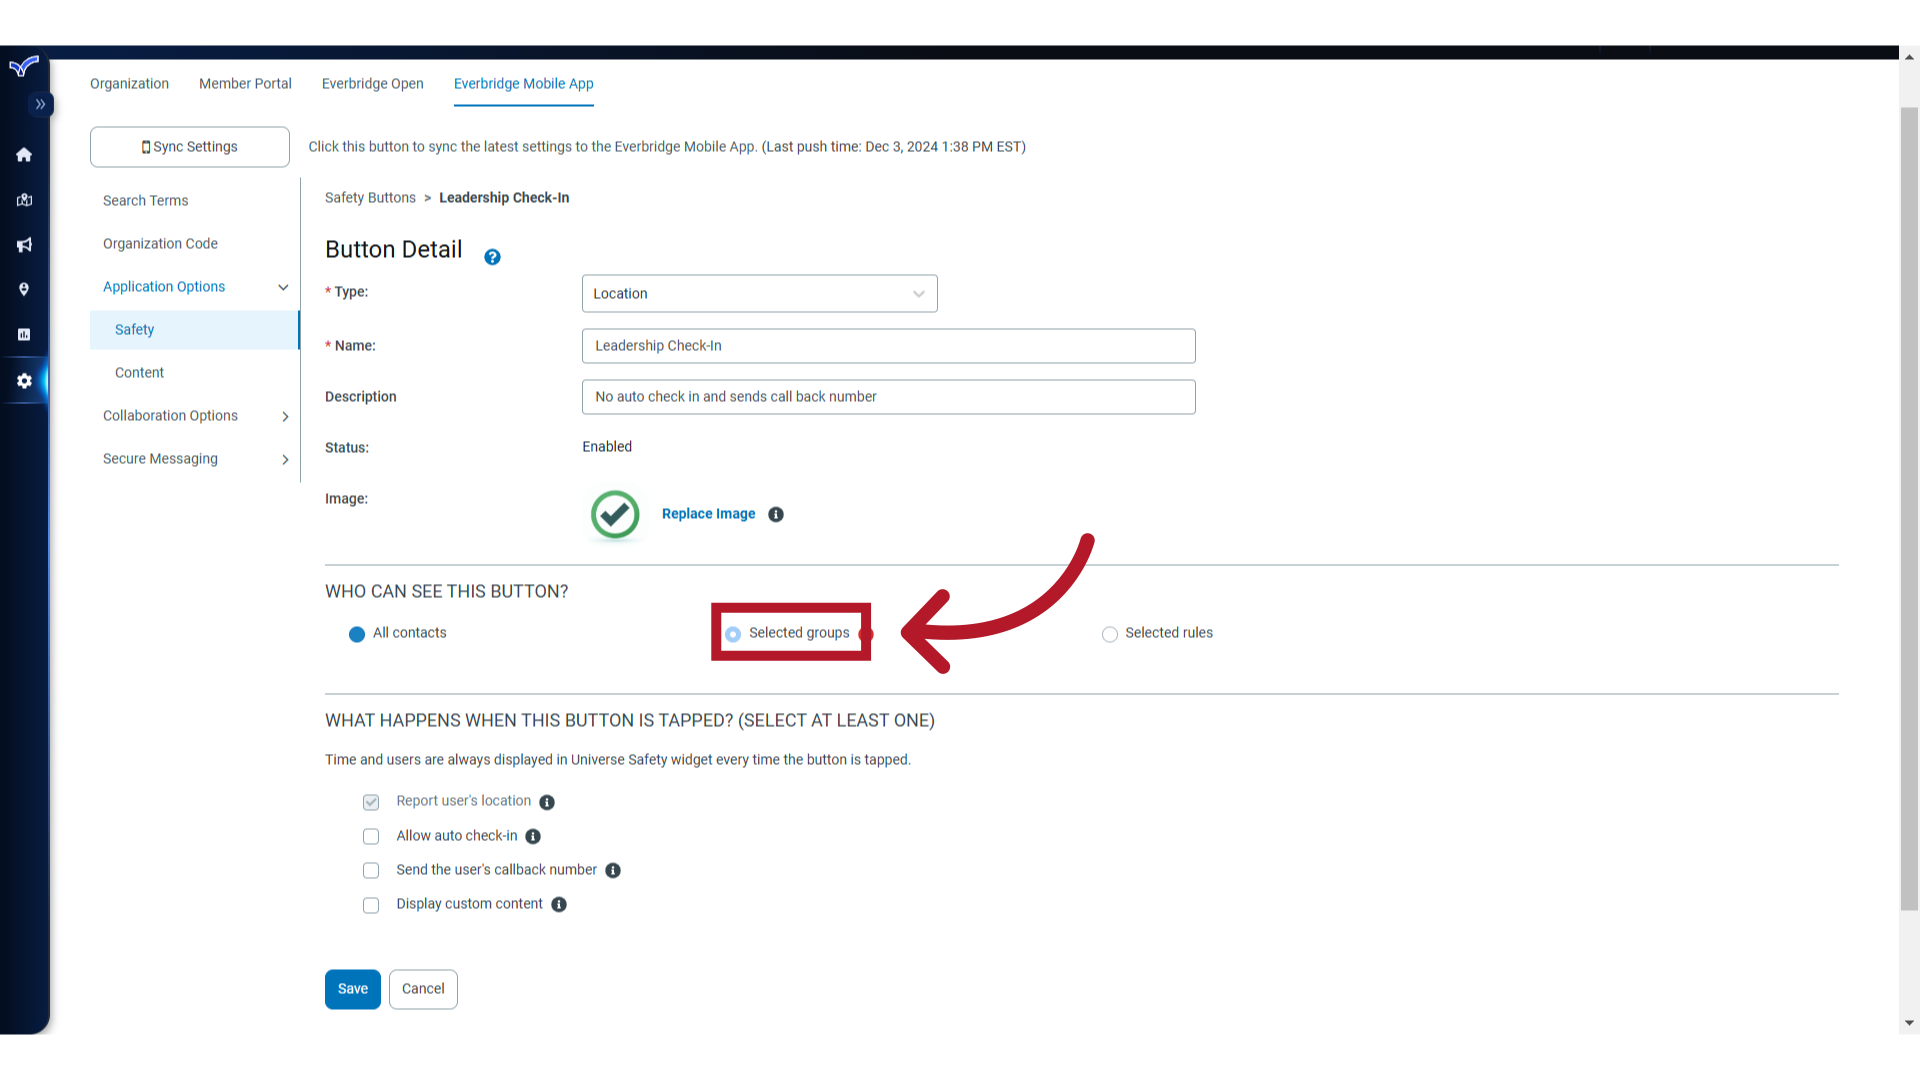Switch to the Organization tab
The width and height of the screenshot is (1920, 1080).
[129, 83]
